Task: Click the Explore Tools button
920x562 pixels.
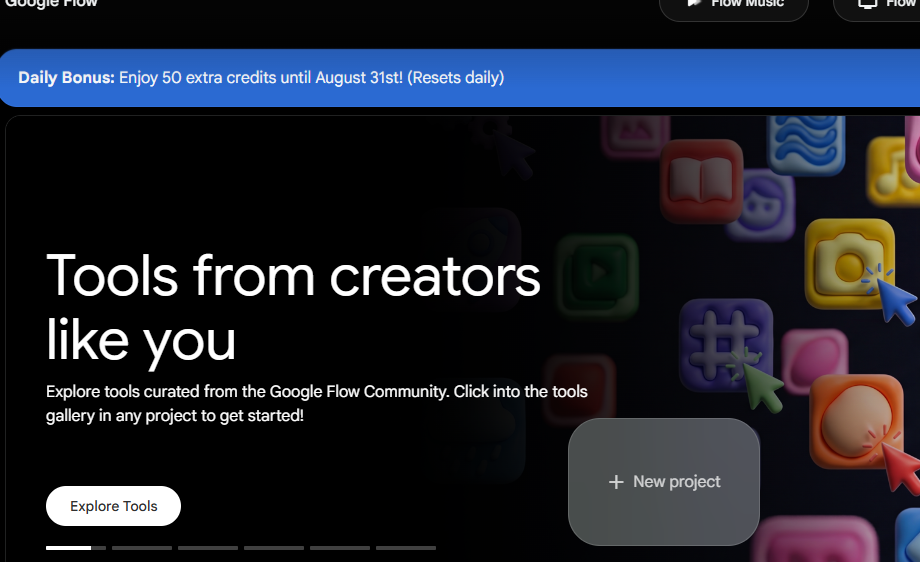Action: pyautogui.click(x=113, y=506)
